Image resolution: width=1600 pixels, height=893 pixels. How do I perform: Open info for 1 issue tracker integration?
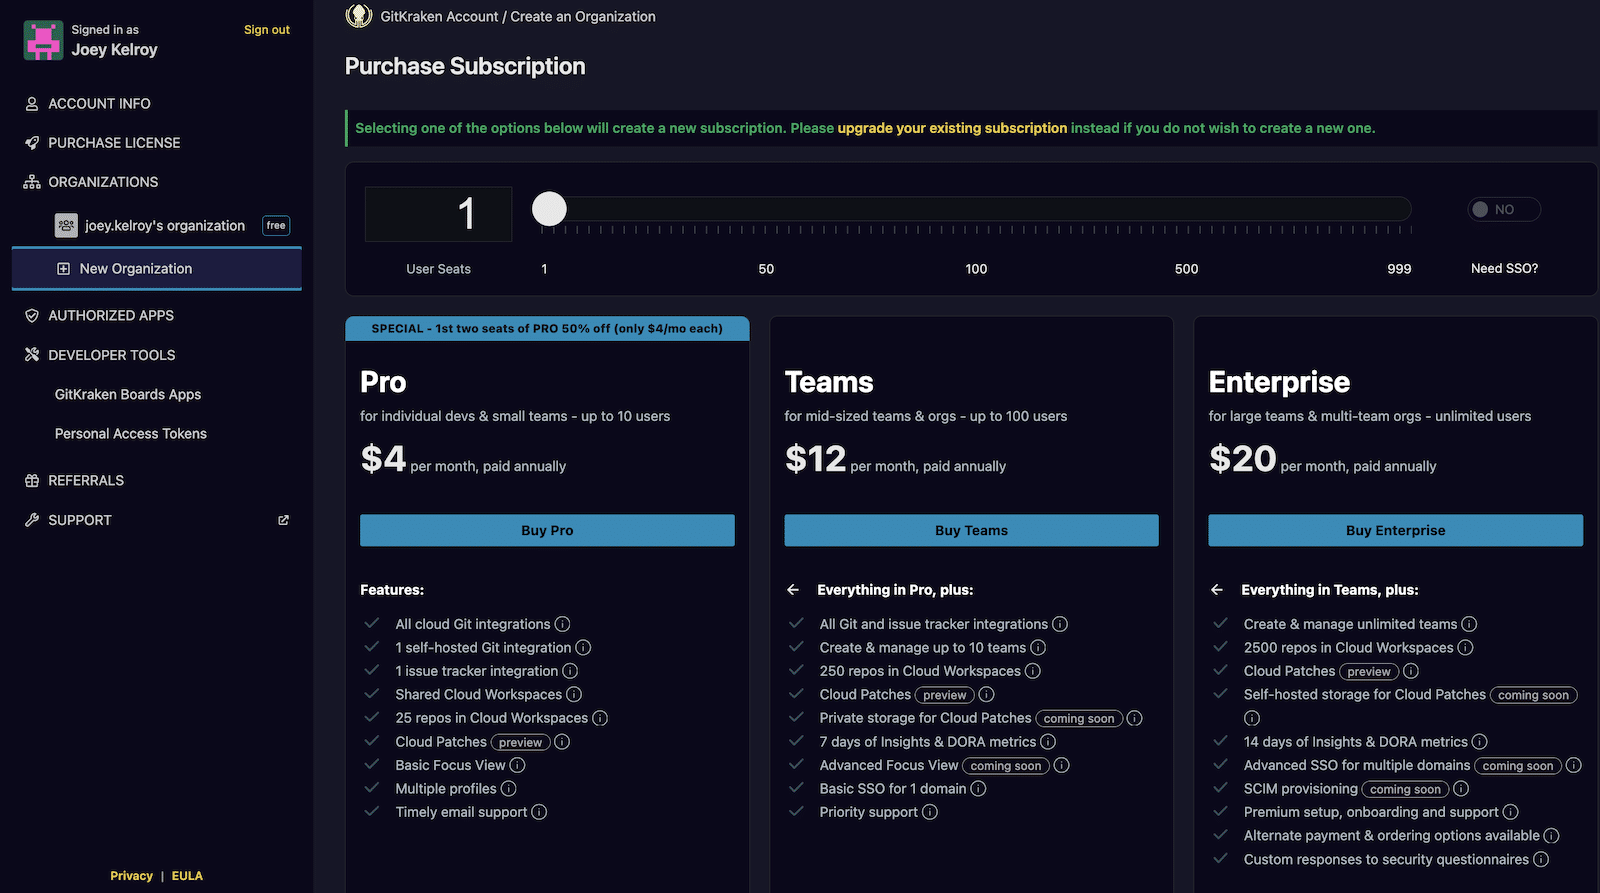click(570, 671)
